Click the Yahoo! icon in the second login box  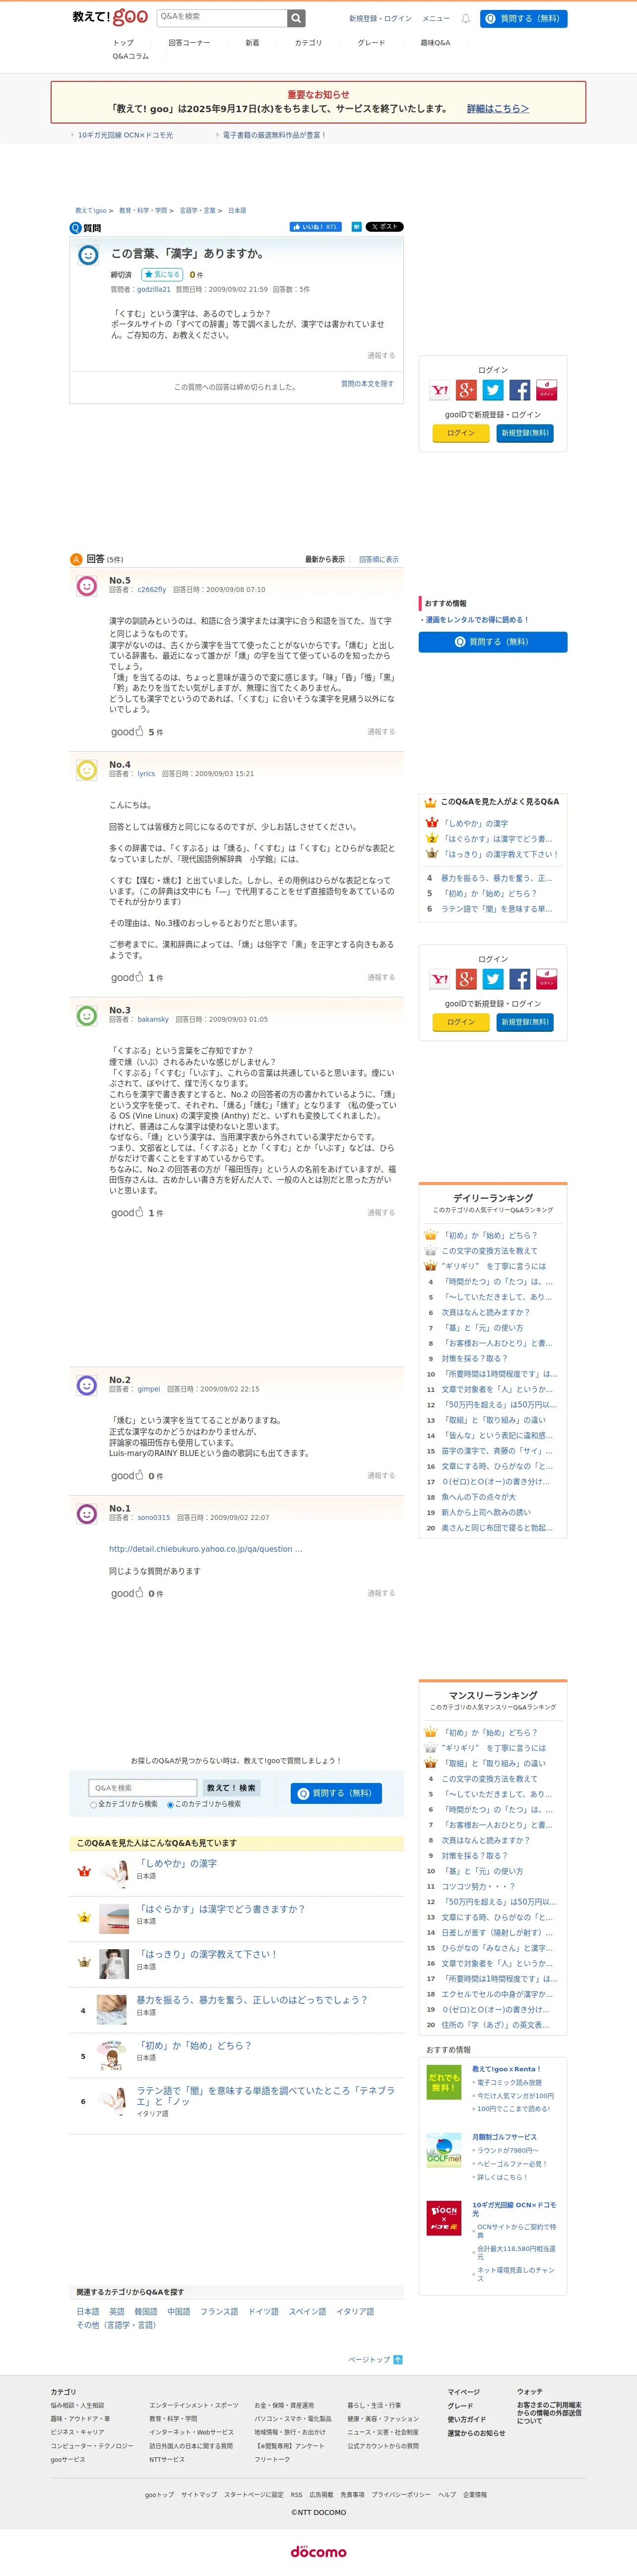tap(440, 980)
